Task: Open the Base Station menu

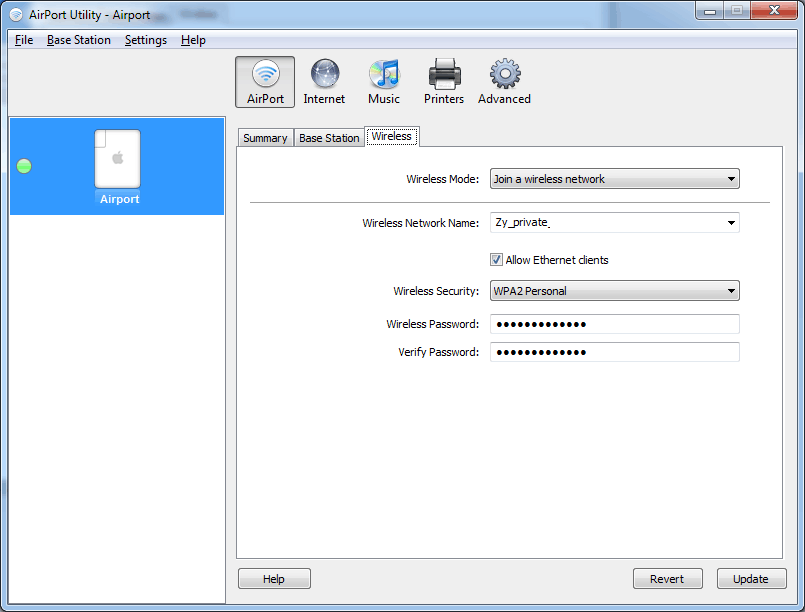Action: click(79, 40)
